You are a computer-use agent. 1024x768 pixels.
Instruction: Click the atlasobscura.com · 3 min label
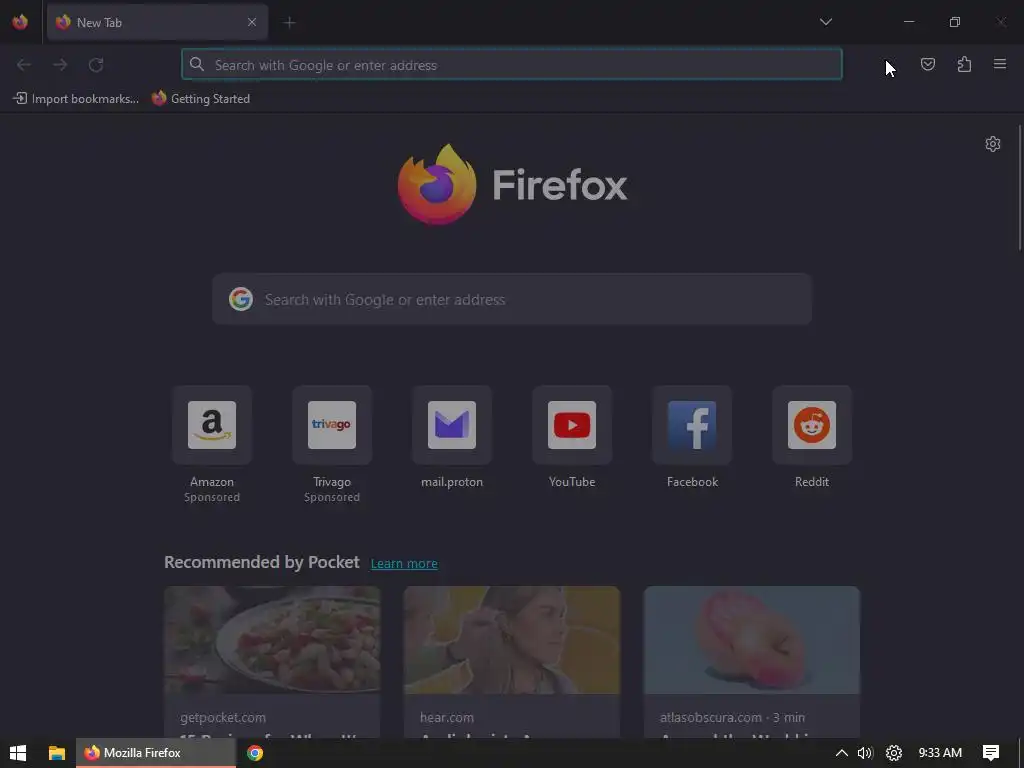click(x=732, y=717)
